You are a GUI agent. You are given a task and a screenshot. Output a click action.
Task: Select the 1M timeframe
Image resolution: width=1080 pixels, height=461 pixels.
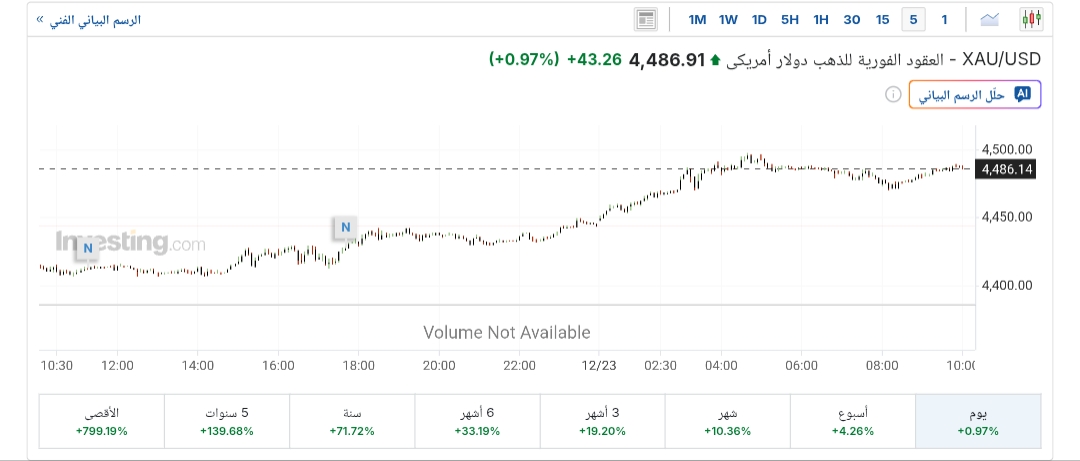pos(697,20)
